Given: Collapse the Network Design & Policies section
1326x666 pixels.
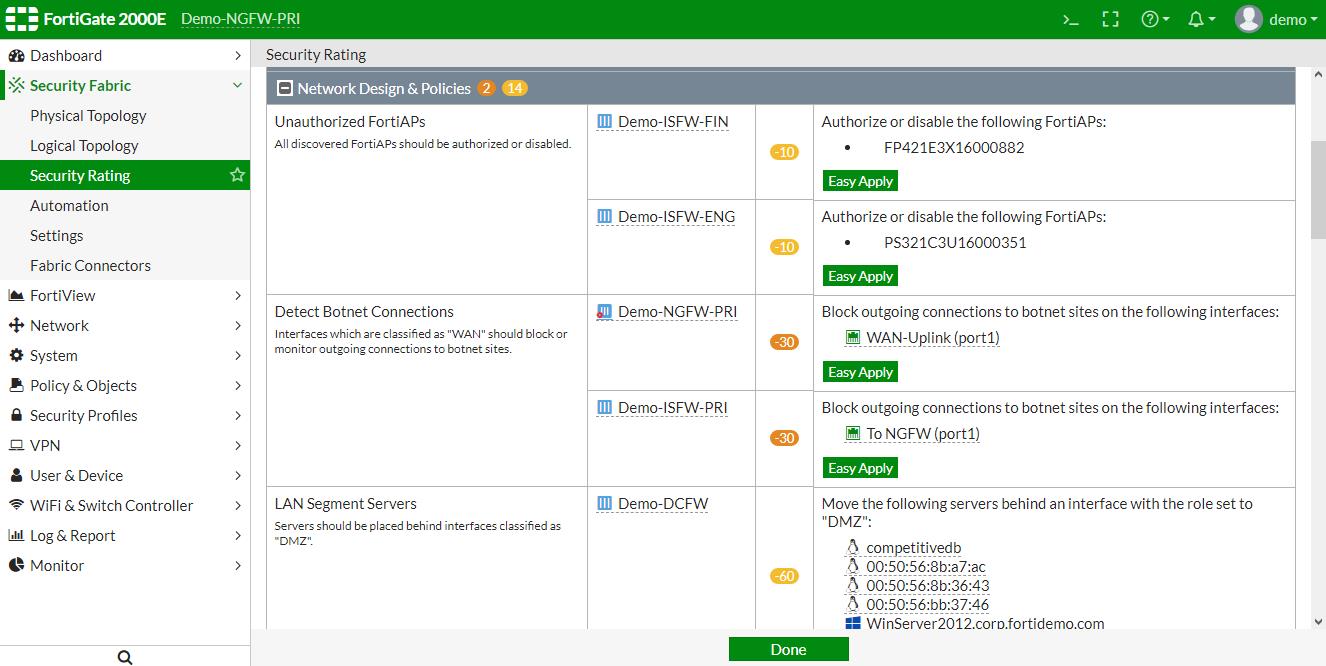Looking at the screenshot, I should point(285,89).
